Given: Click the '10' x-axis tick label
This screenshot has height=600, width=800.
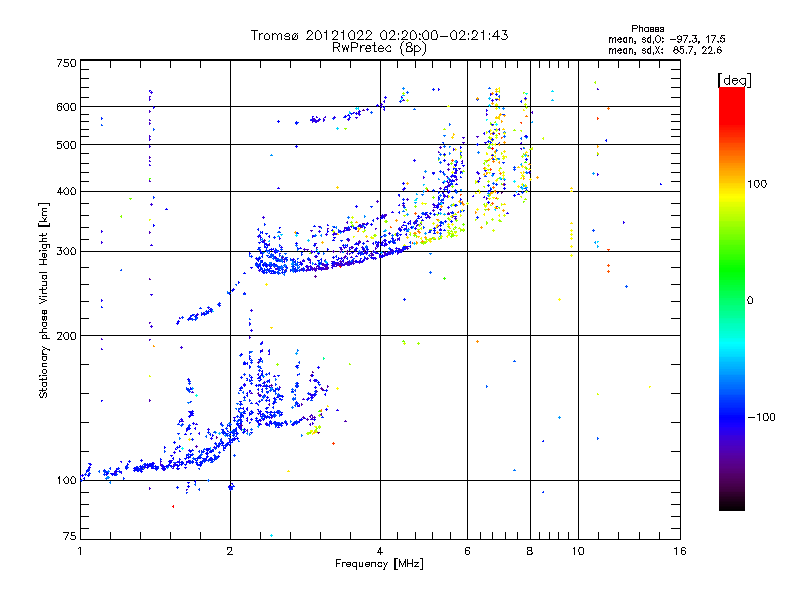Looking at the screenshot, I should (x=578, y=551).
